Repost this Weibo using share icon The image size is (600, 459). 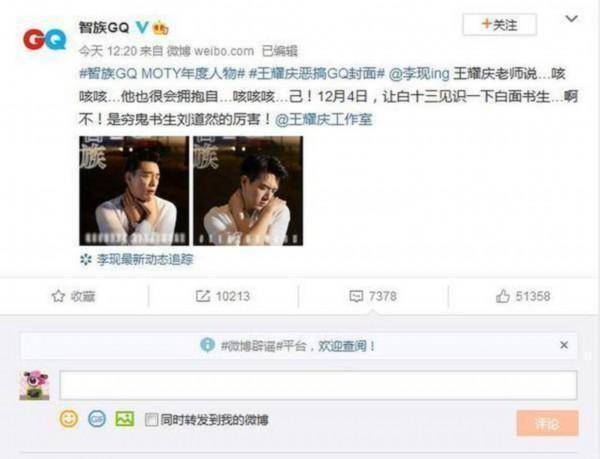click(x=203, y=296)
